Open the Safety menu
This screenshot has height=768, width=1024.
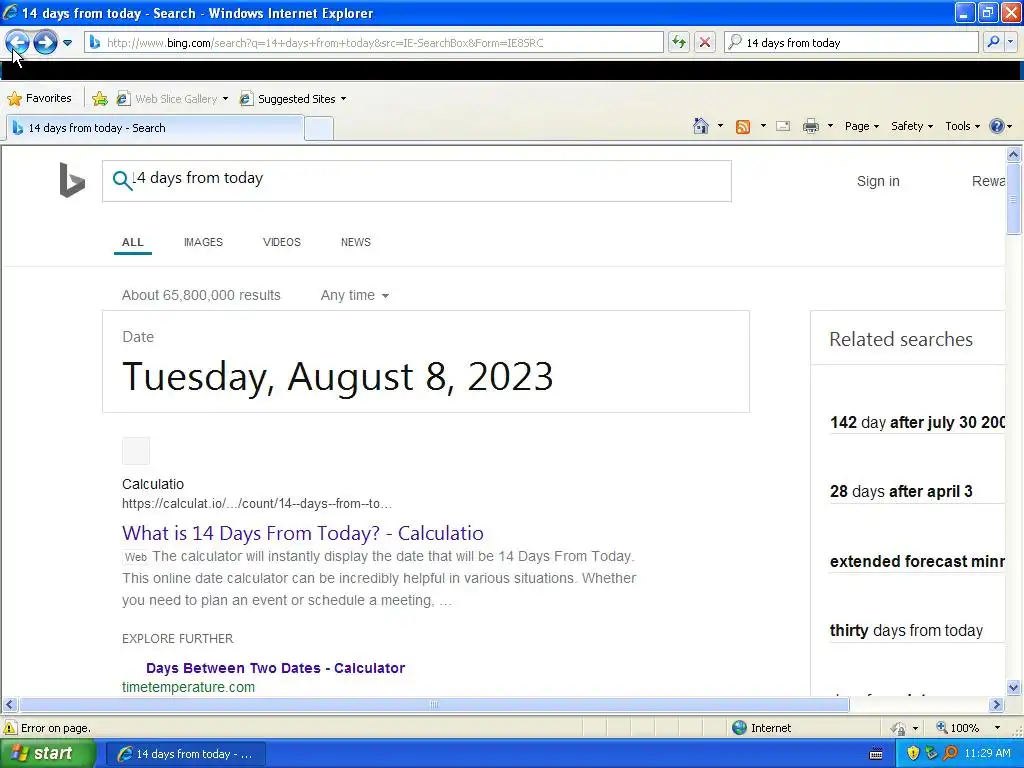coord(912,126)
